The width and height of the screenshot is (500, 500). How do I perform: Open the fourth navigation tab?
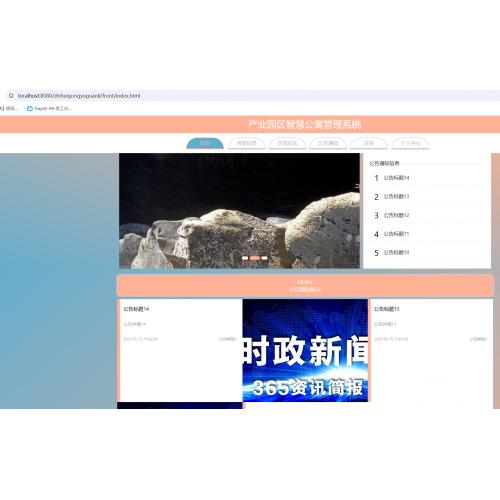coord(328,143)
